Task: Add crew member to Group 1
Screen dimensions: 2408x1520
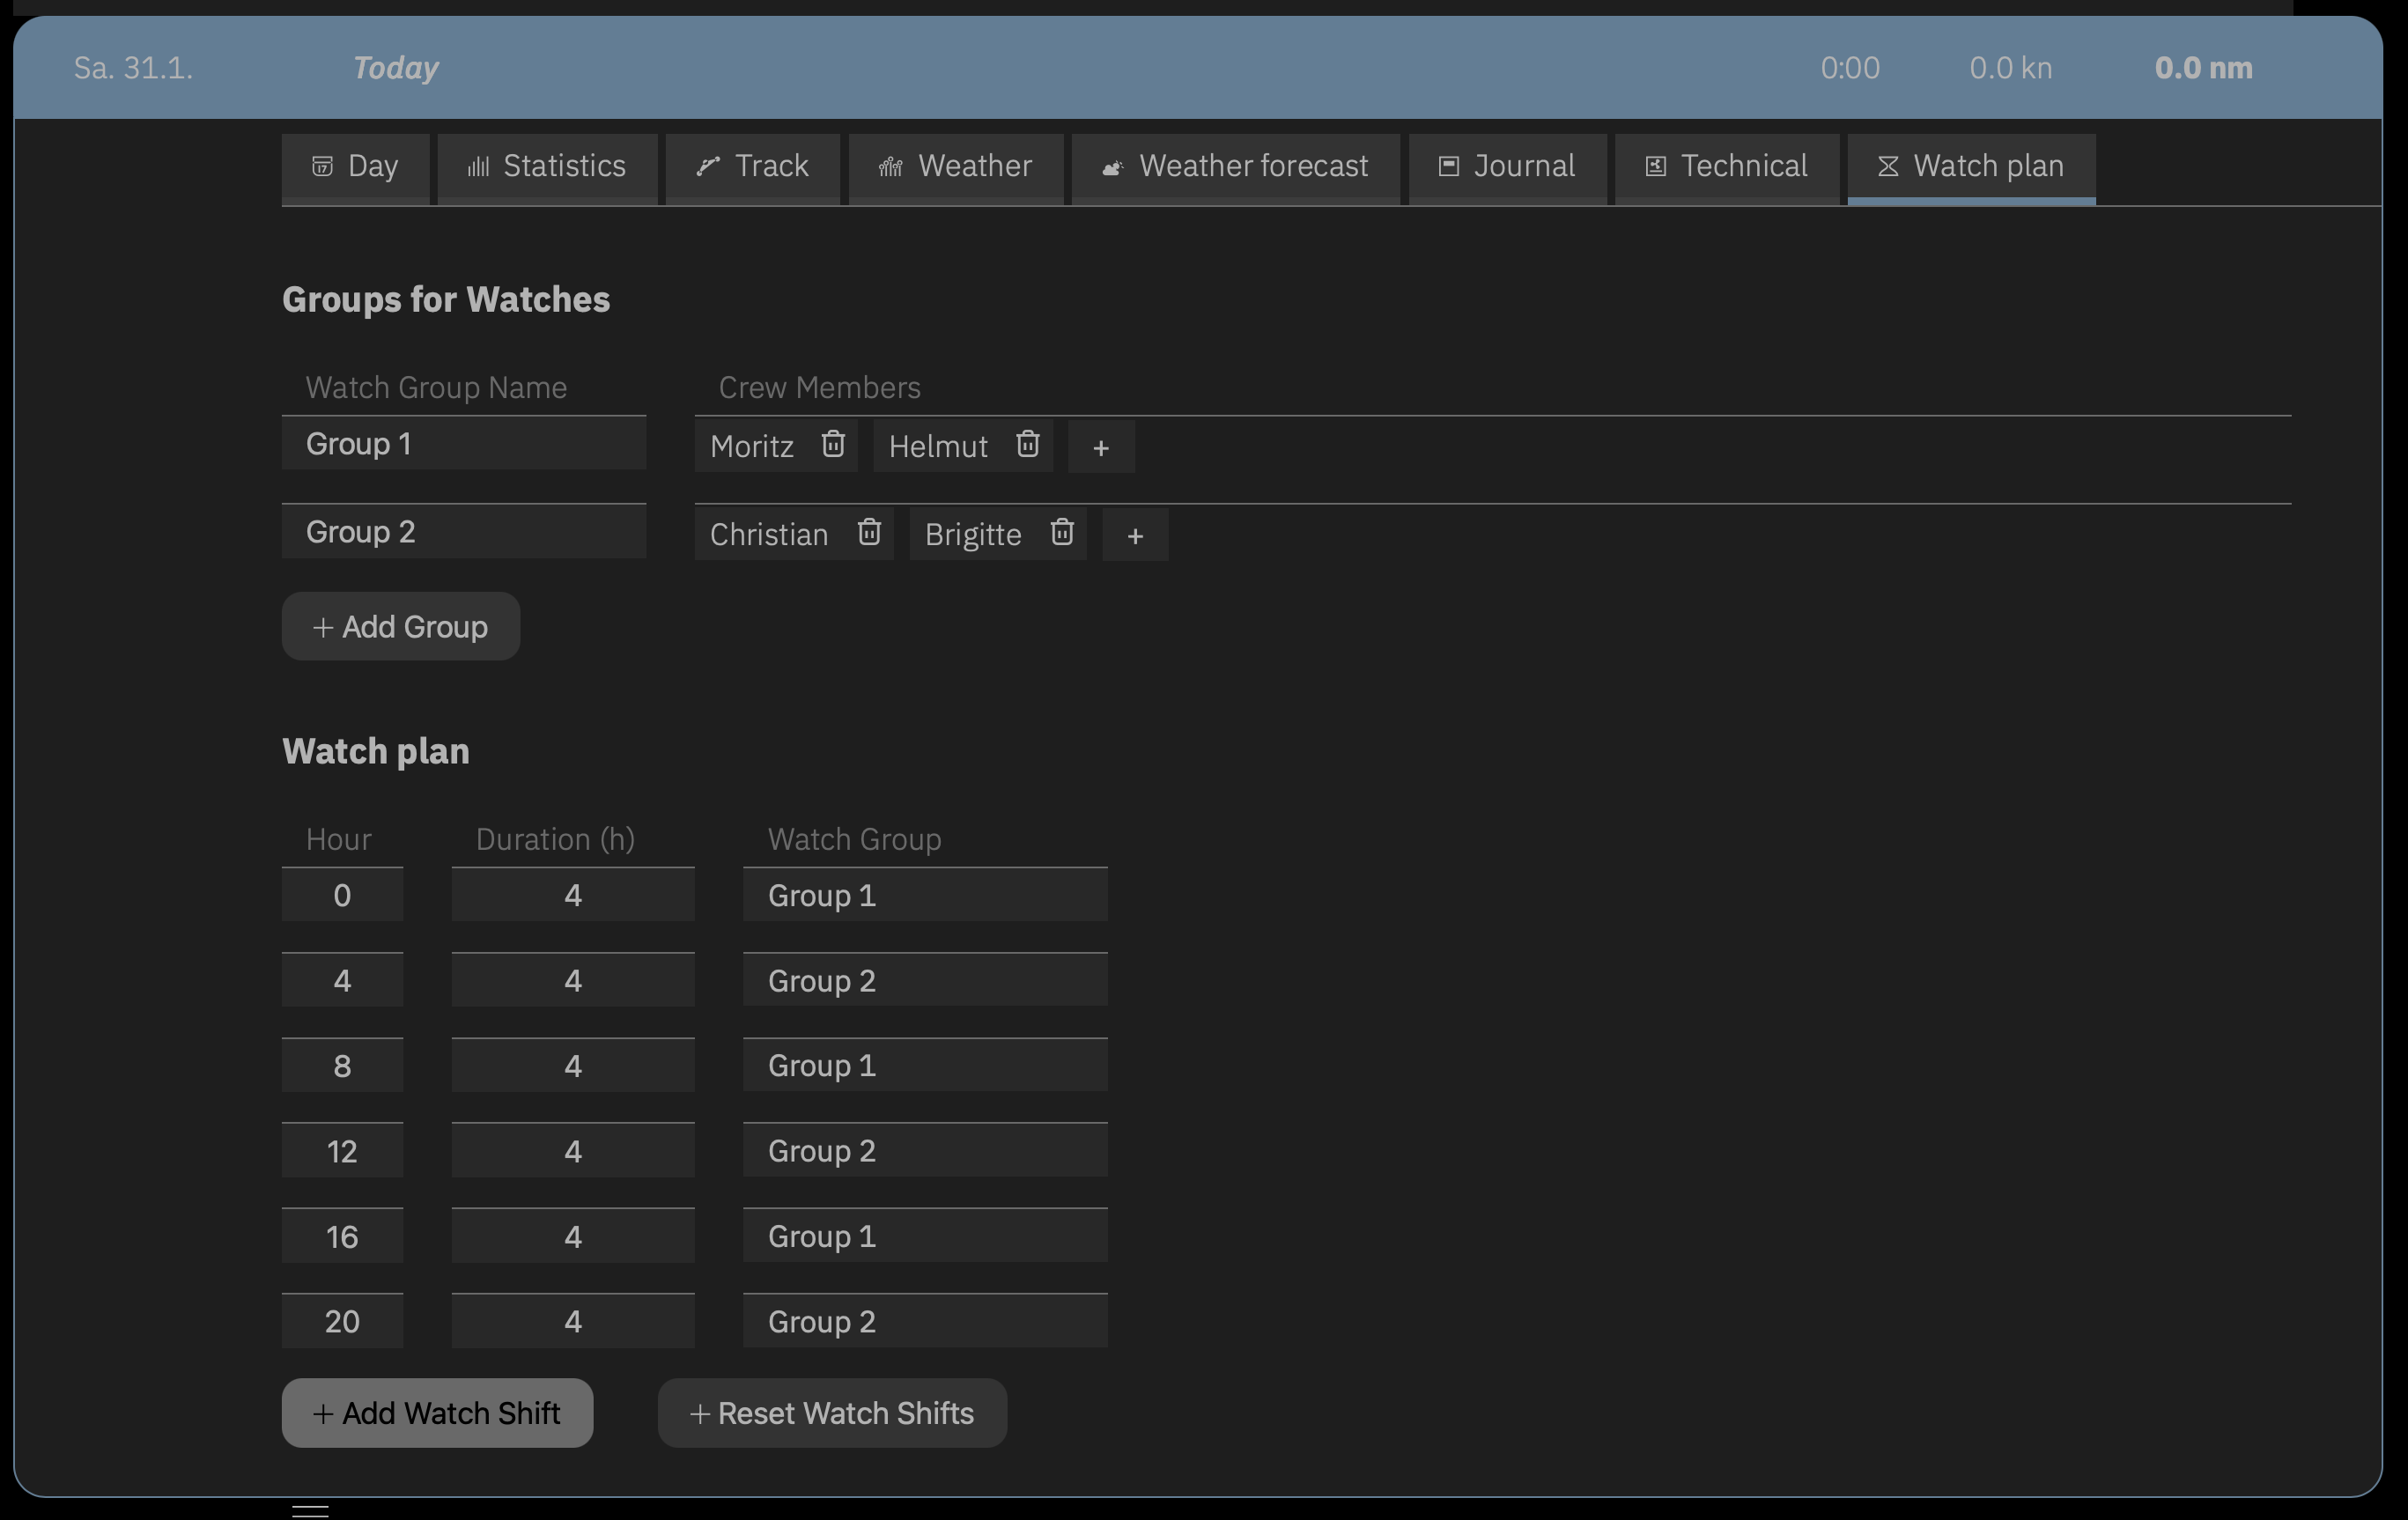Action: (1100, 447)
